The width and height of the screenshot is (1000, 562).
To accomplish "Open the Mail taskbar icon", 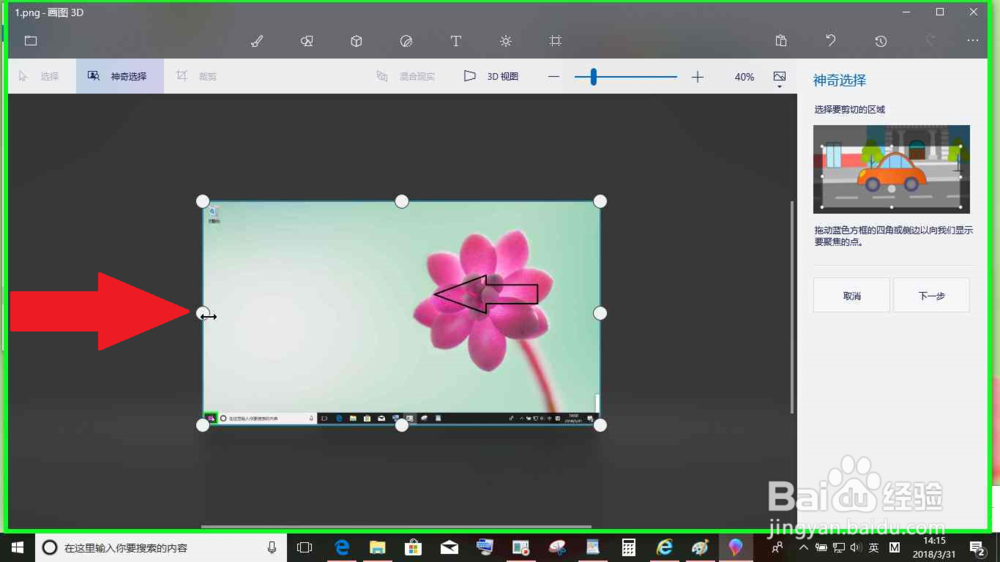I will pyautogui.click(x=449, y=547).
